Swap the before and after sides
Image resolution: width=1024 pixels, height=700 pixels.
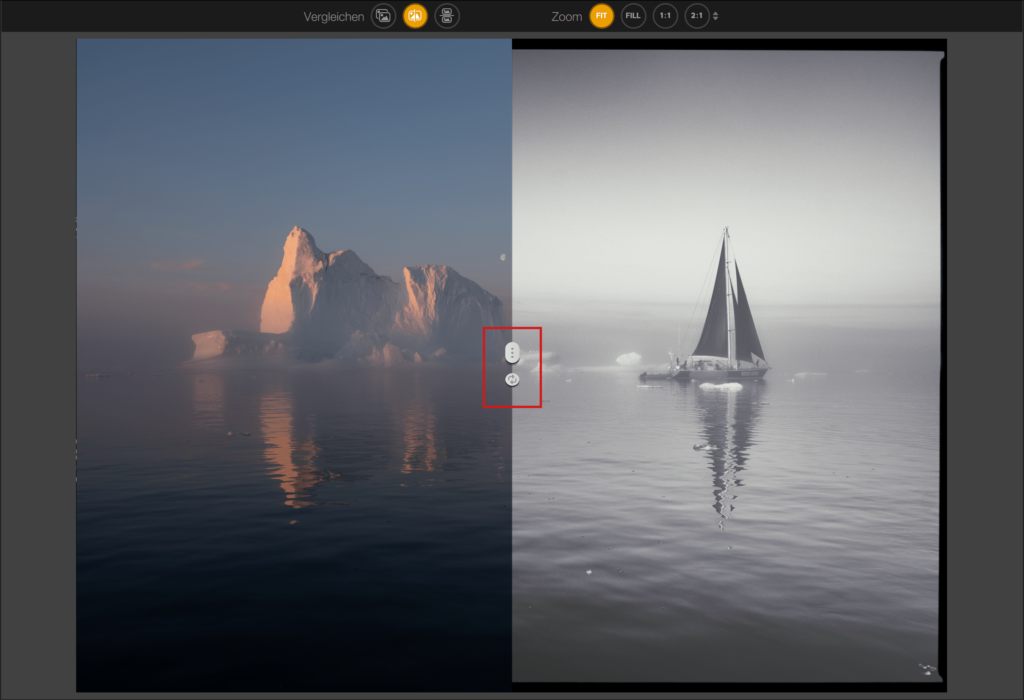click(x=512, y=379)
